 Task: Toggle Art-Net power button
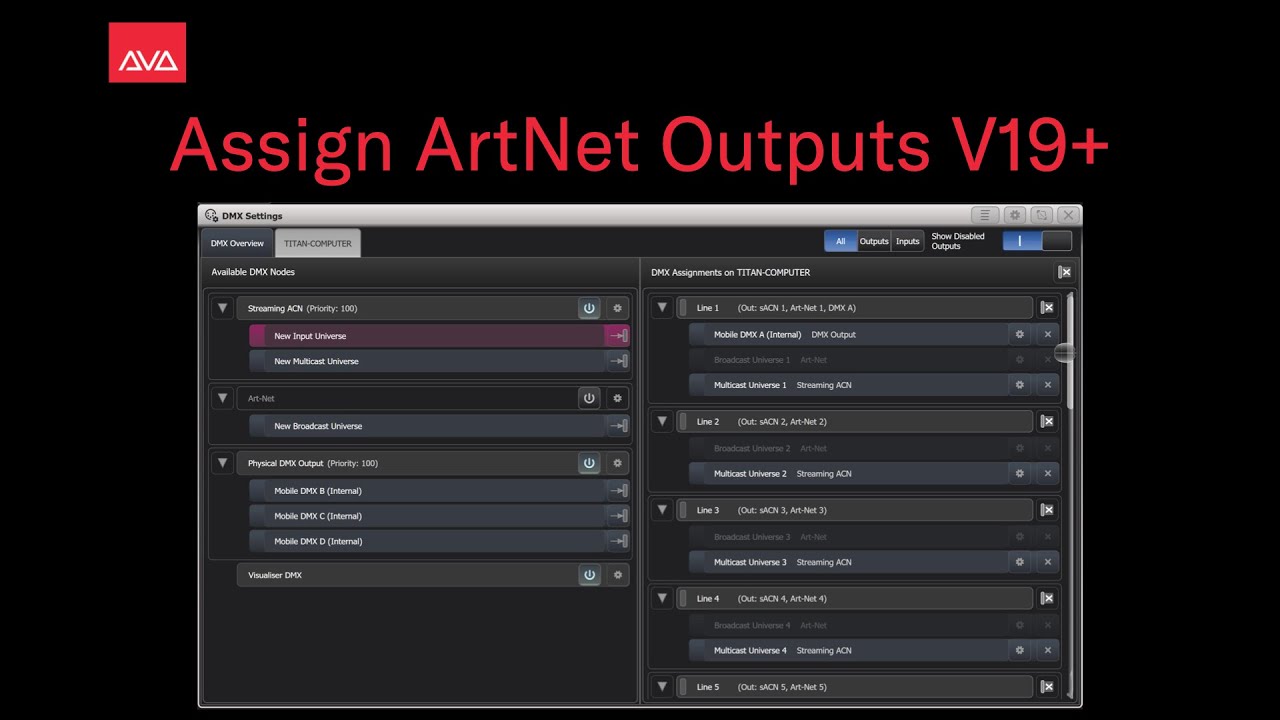coord(589,398)
